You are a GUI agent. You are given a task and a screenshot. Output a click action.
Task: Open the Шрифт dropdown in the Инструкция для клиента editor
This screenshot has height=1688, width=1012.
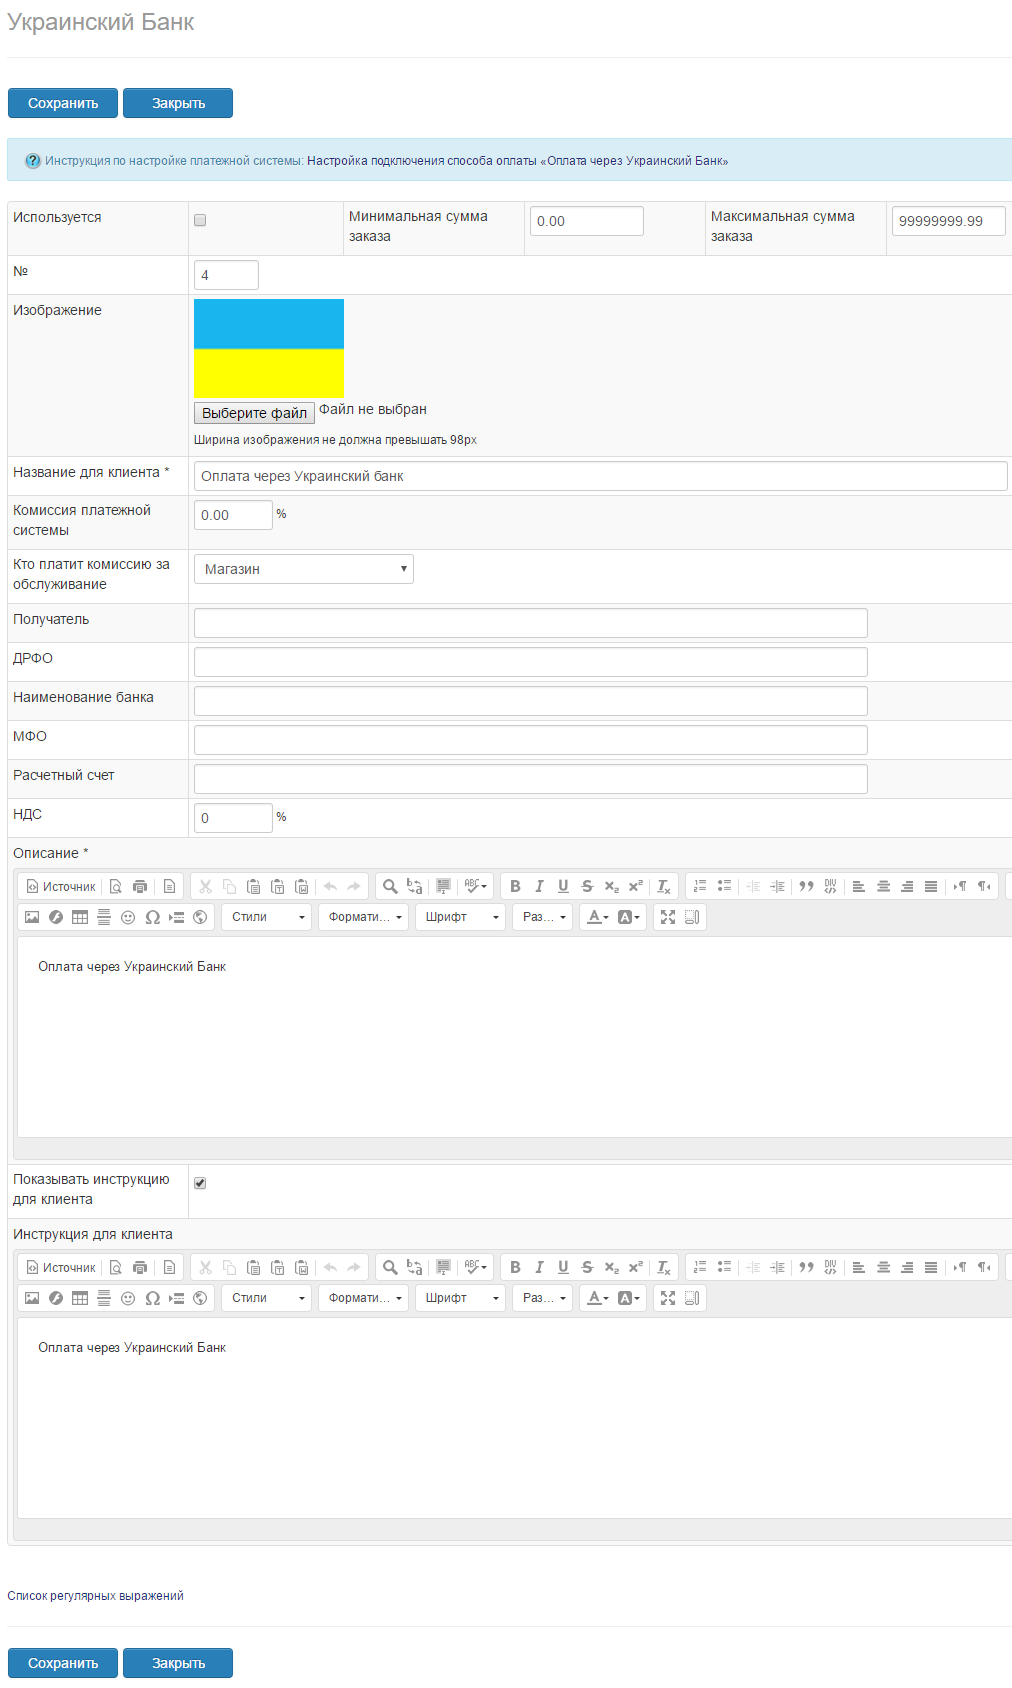(x=460, y=1298)
